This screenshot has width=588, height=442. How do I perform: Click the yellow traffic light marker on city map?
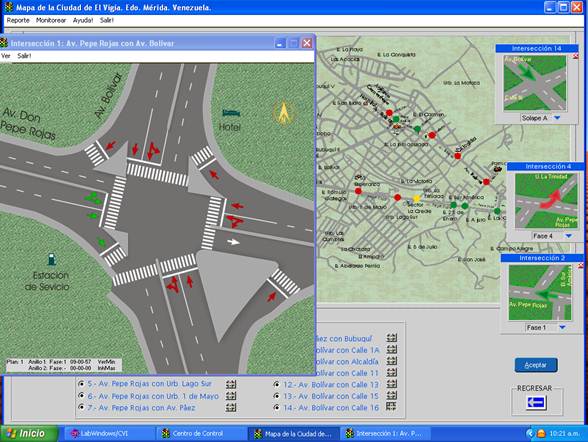tap(416, 198)
